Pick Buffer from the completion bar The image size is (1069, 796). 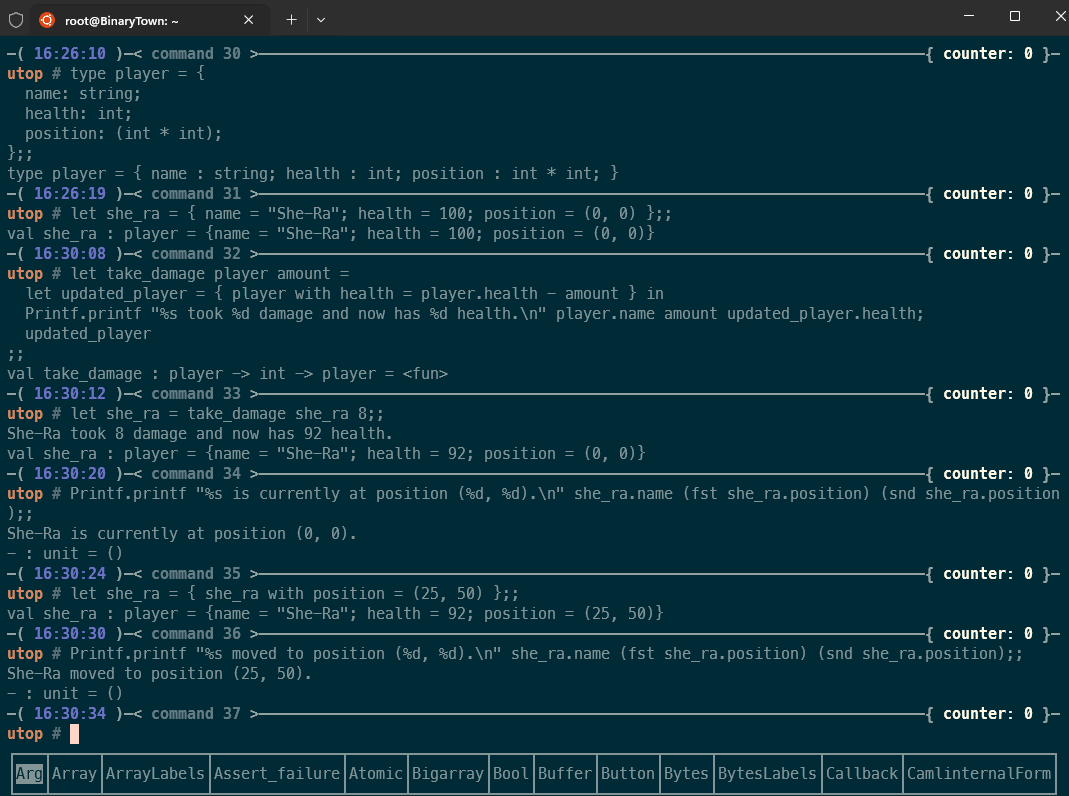click(565, 773)
